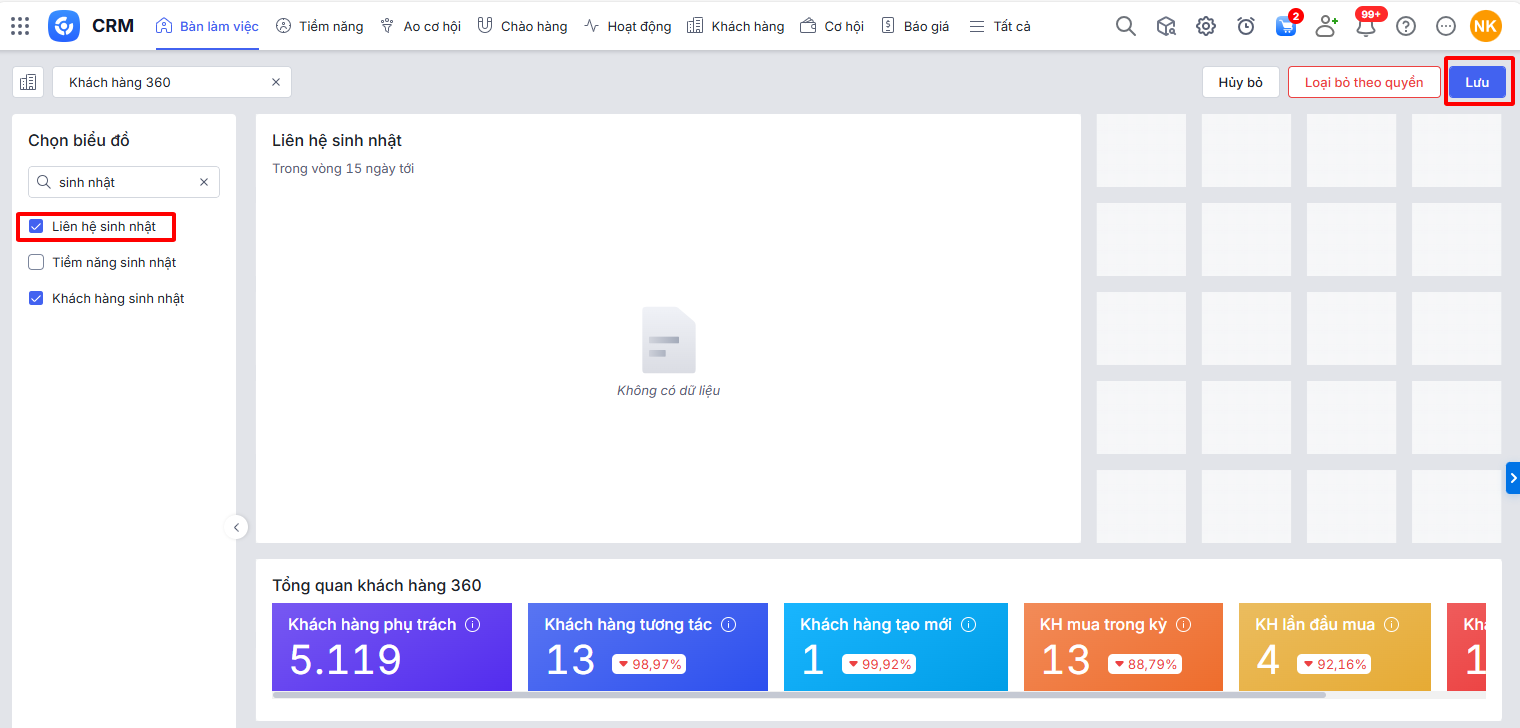Collapse the Chọn biểu đồ side panel
This screenshot has width=1520, height=728.
point(236,527)
